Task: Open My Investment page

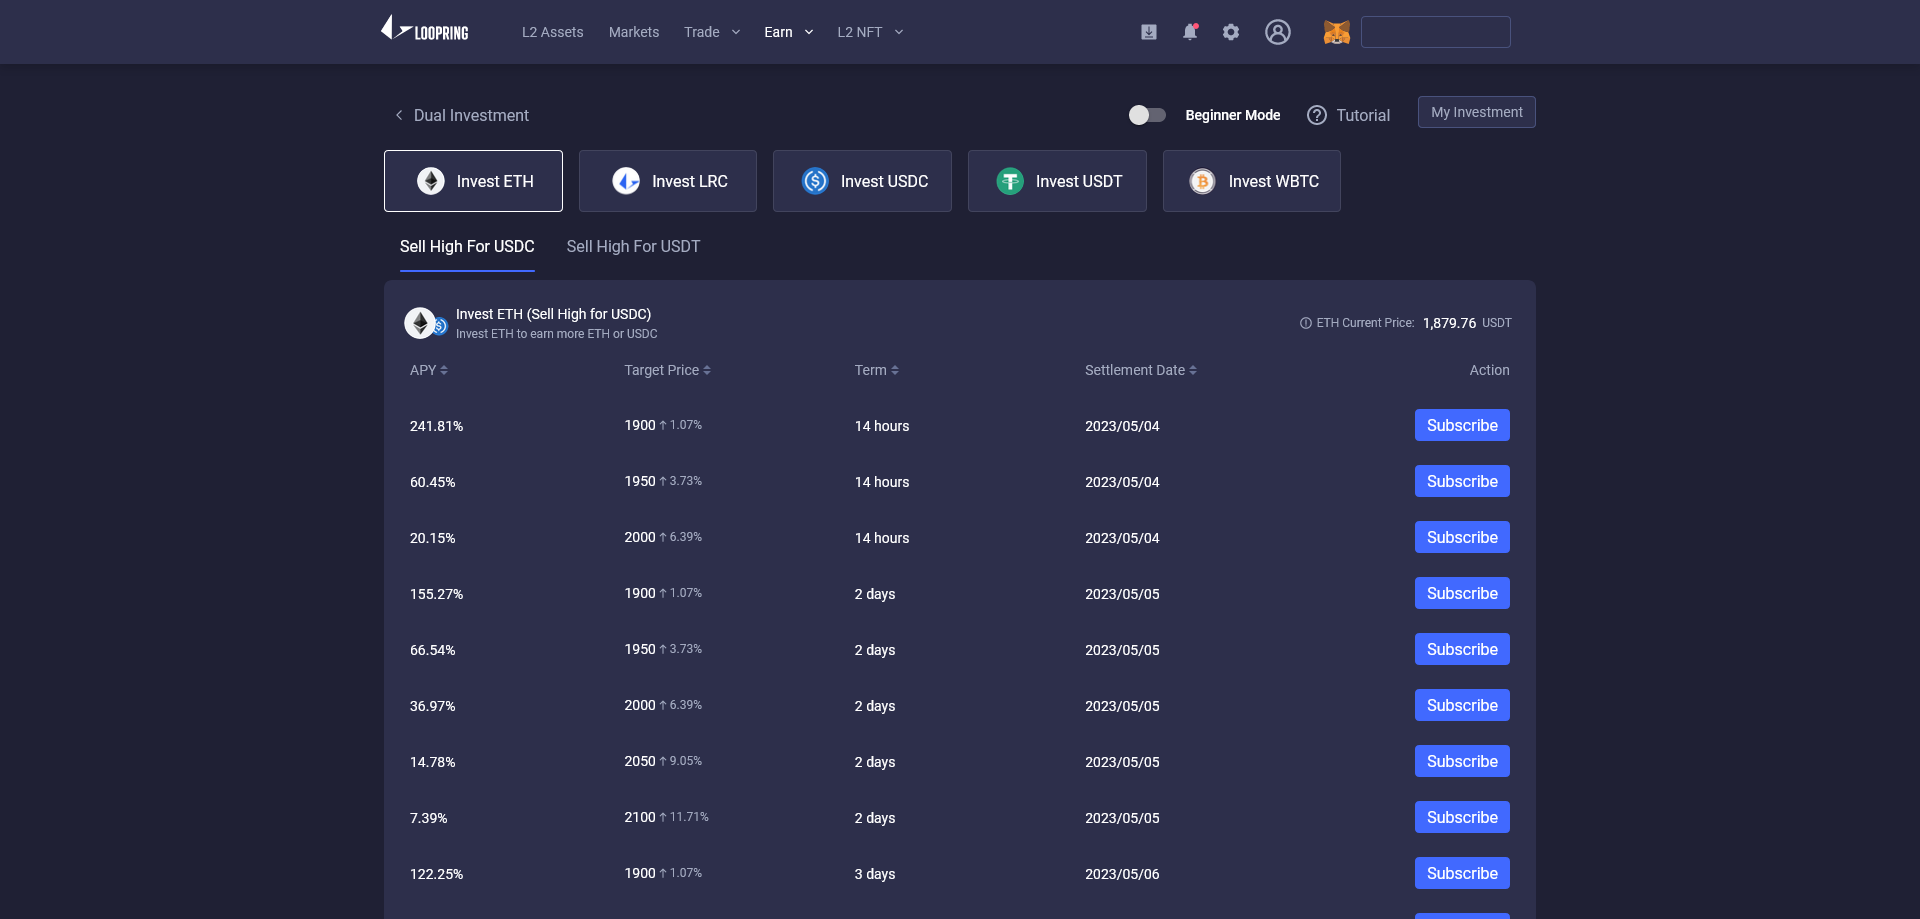Action: tap(1476, 112)
